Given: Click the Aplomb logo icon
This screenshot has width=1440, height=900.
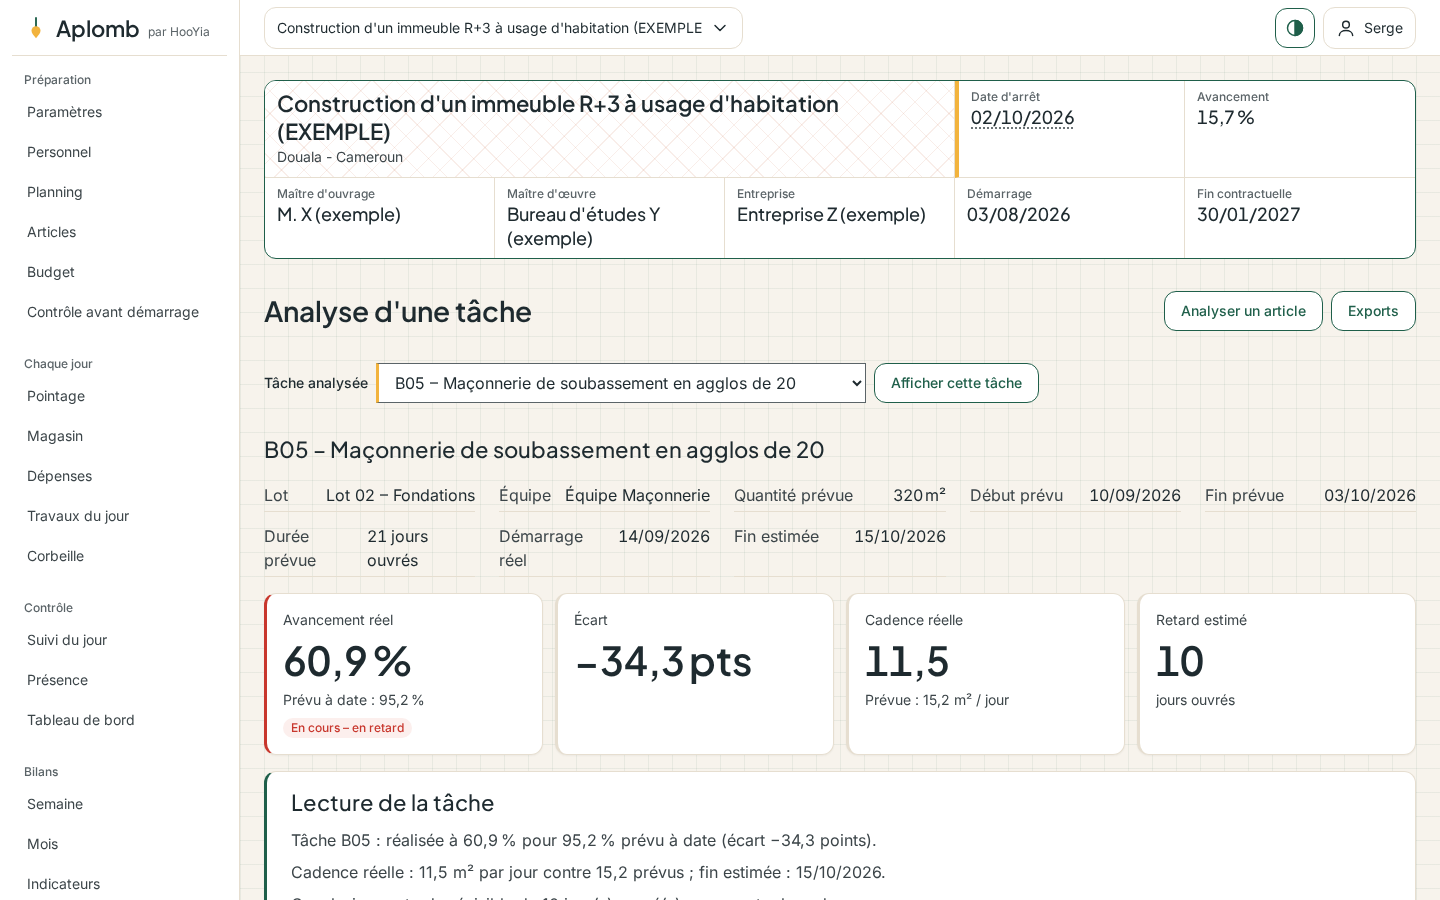Looking at the screenshot, I should tap(36, 28).
